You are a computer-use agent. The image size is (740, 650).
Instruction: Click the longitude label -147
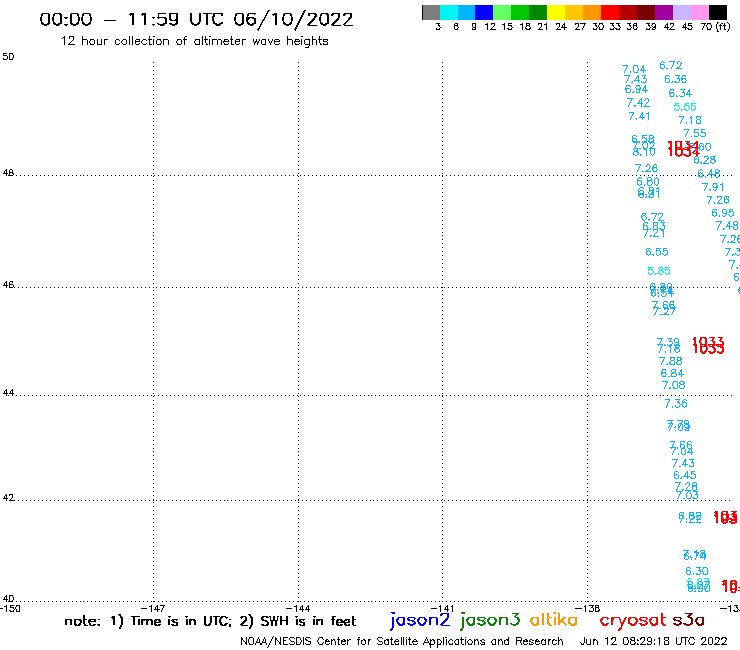(153, 608)
